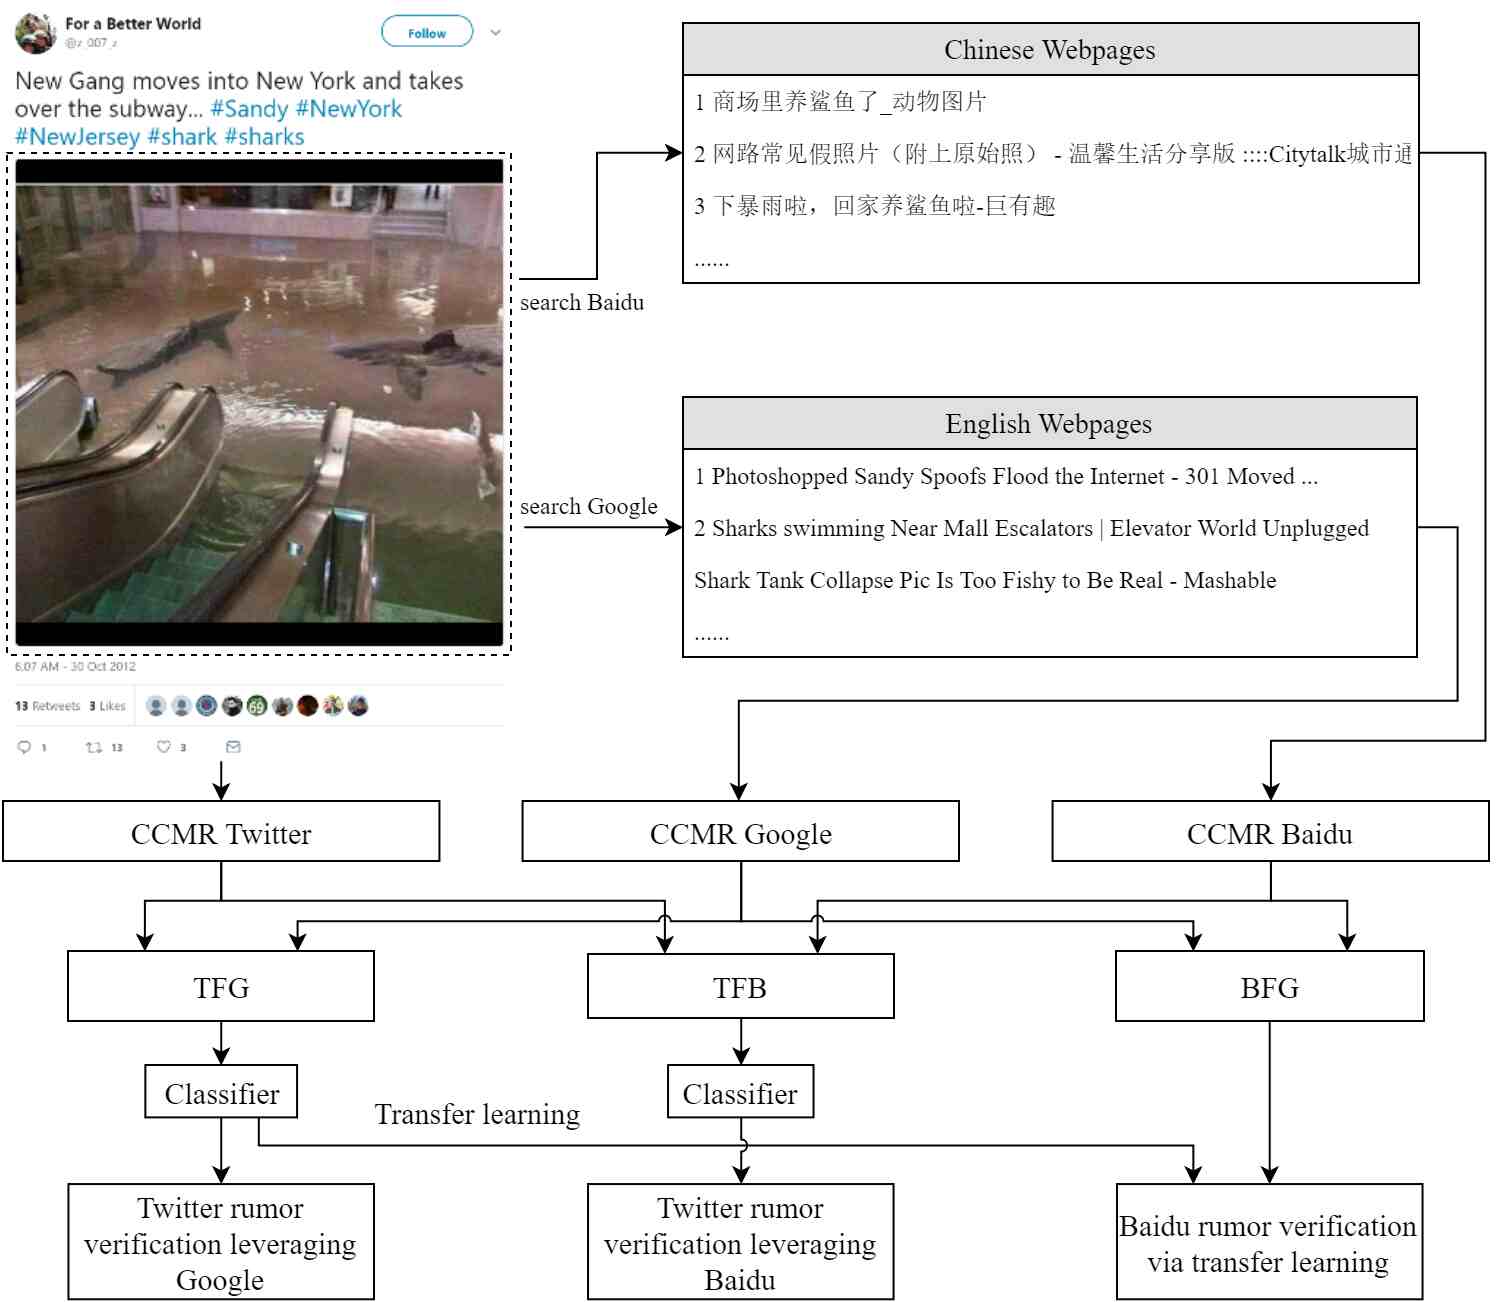Select Twitter rumor verification leveraging Baidu box
Image resolution: width=1502 pixels, height=1302 pixels.
pos(741,1242)
